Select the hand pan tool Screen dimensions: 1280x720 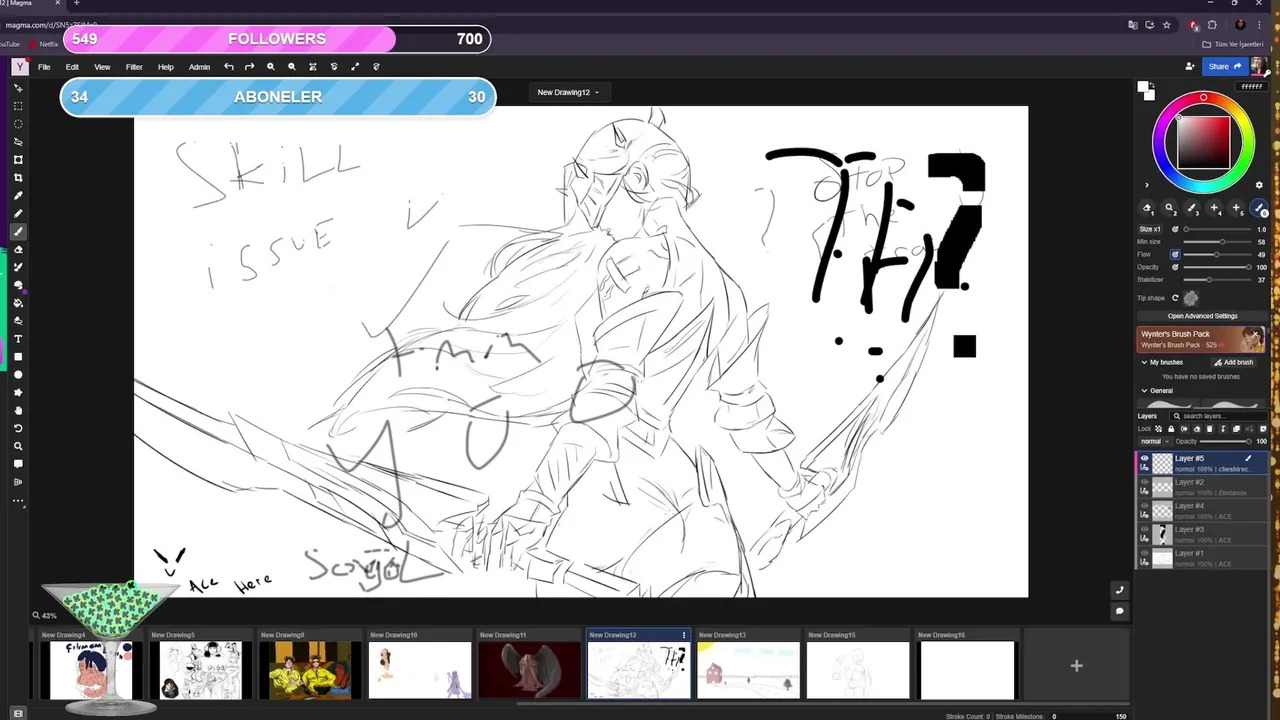point(18,411)
